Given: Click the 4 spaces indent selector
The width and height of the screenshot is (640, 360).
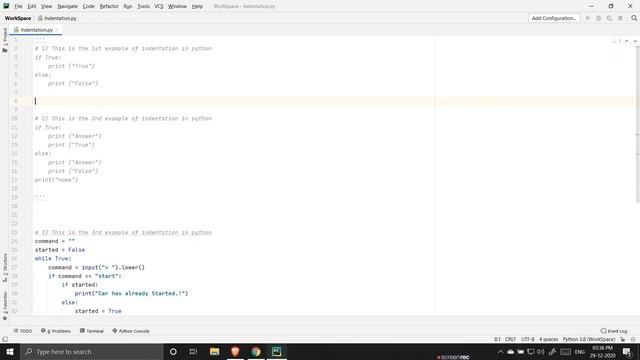Looking at the screenshot, I should [x=548, y=339].
